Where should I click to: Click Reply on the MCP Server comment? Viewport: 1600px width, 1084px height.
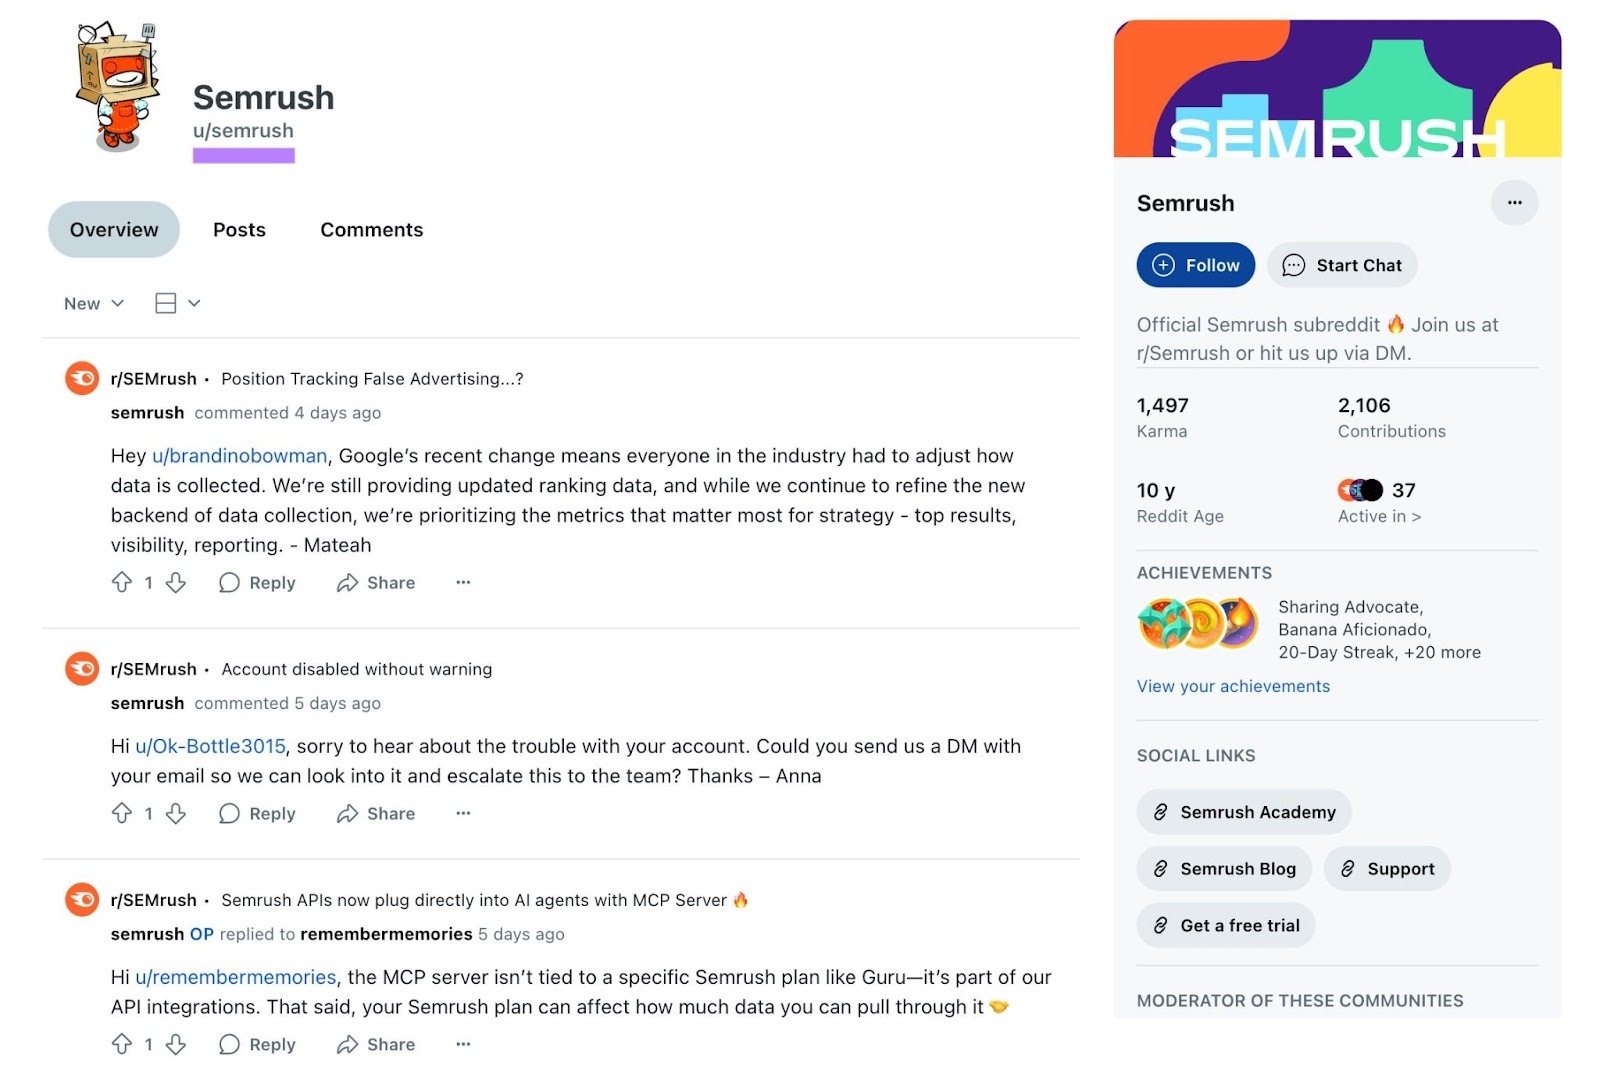point(257,1044)
